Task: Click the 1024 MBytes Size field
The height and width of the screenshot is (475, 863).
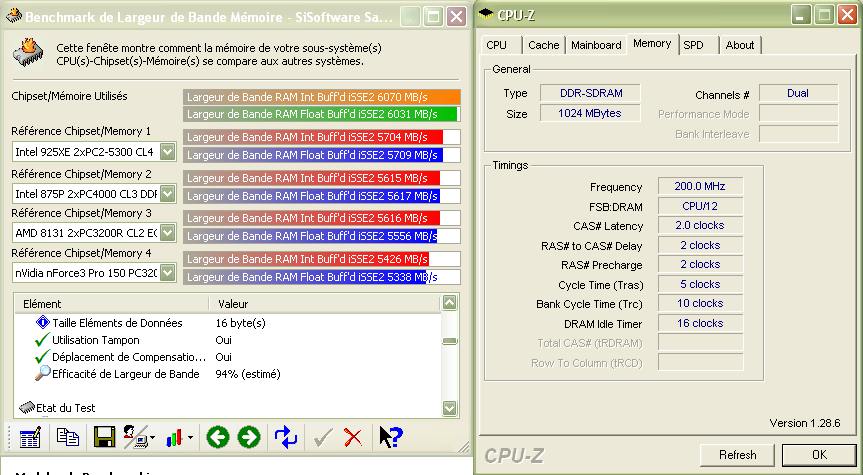Action: point(590,113)
